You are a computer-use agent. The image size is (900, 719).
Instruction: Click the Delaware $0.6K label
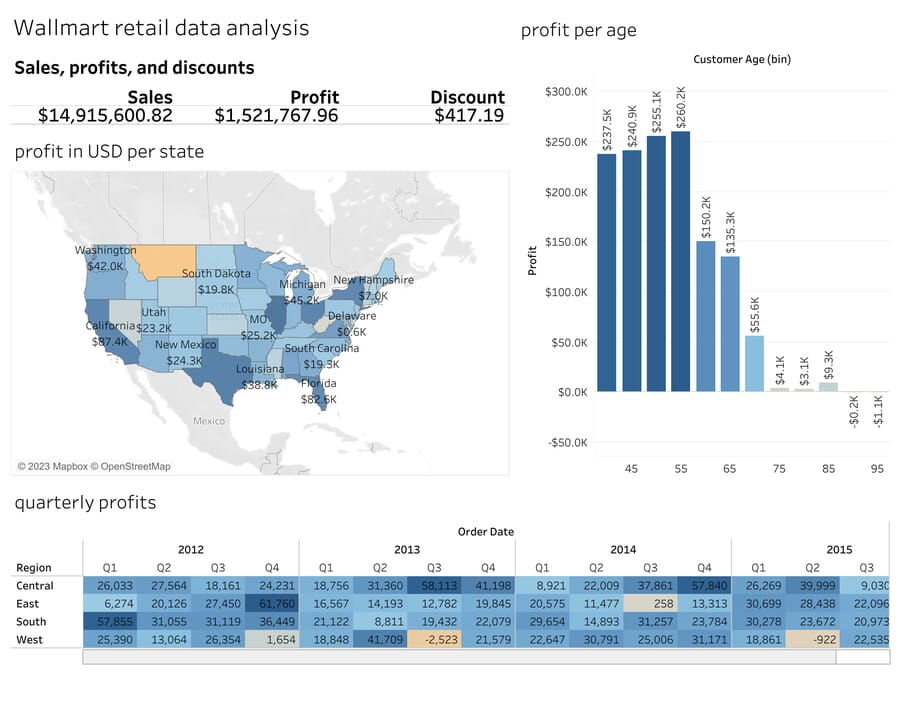point(352,324)
